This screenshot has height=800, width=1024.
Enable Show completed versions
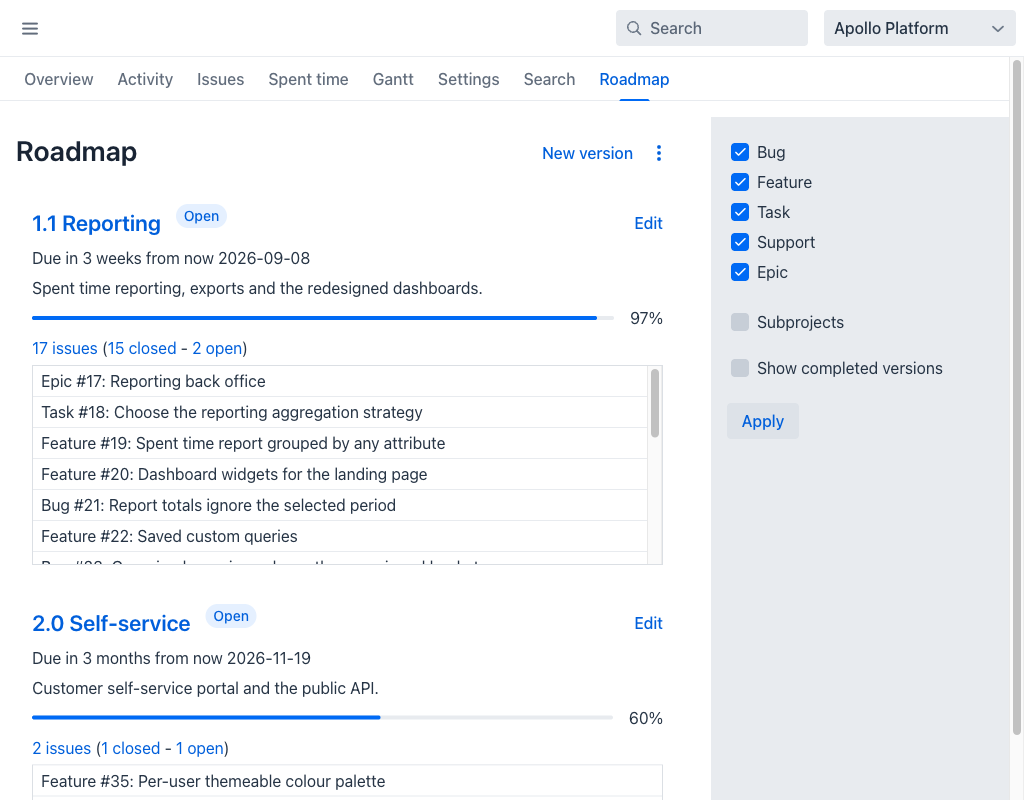coord(740,368)
